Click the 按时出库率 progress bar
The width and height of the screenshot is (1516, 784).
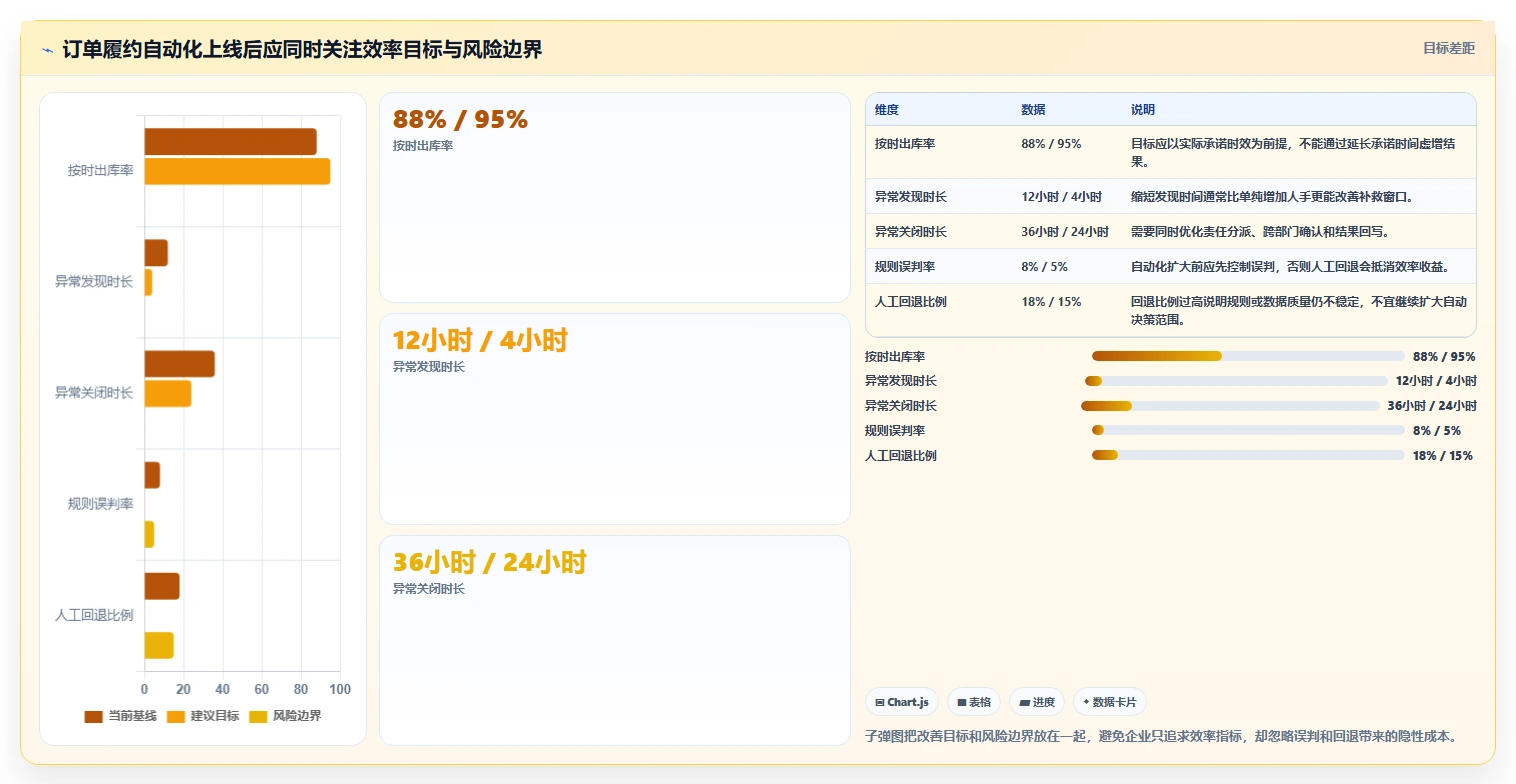click(1248, 356)
